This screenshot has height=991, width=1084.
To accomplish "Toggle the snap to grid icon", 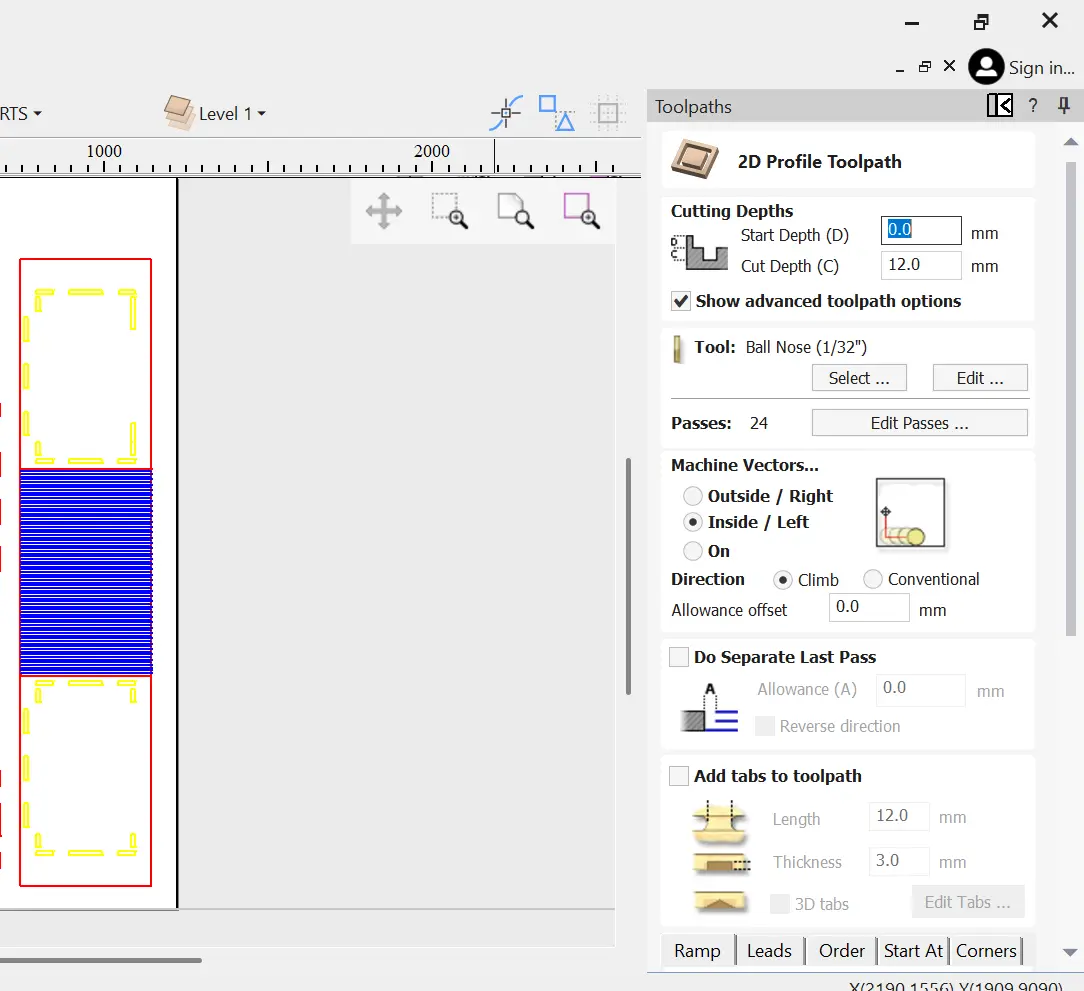I will tap(608, 113).
